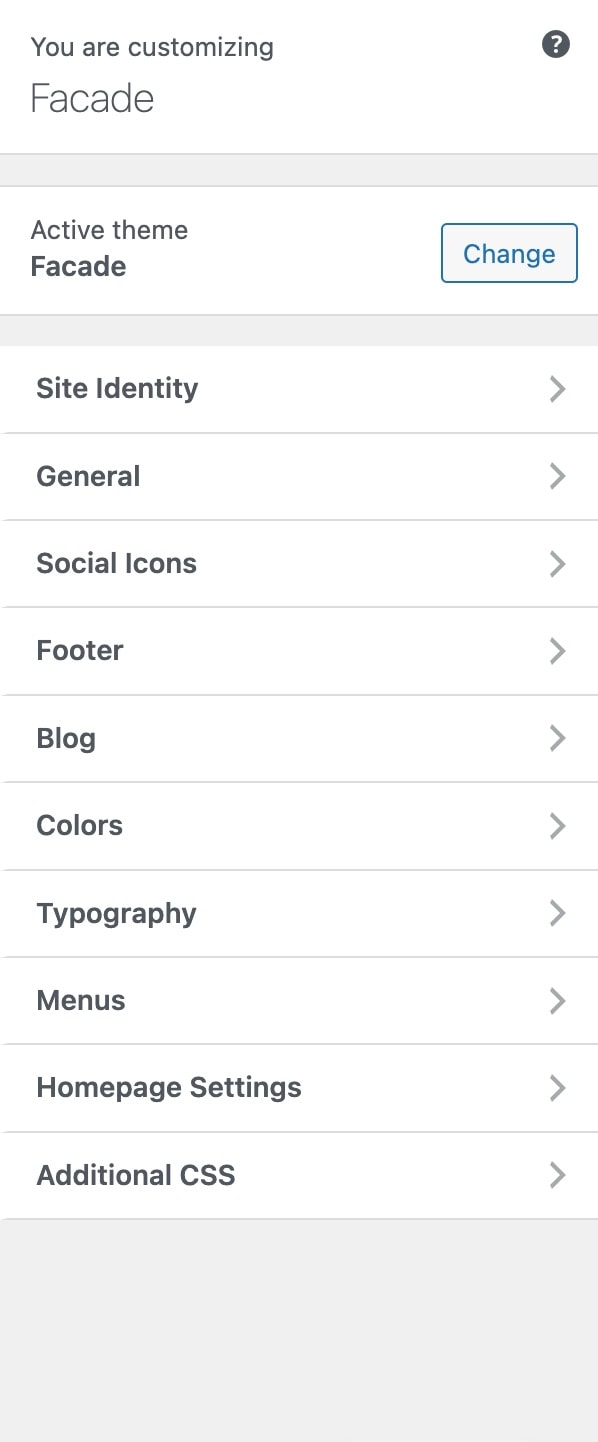The image size is (598, 1442).
Task: Change the active Facade theme
Action: pyautogui.click(x=509, y=253)
